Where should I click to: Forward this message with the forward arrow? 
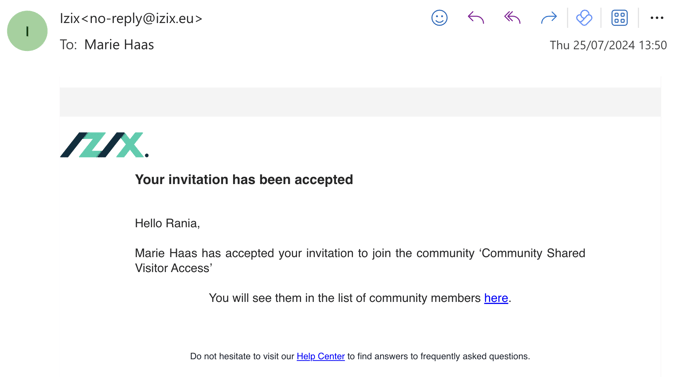coord(548,18)
